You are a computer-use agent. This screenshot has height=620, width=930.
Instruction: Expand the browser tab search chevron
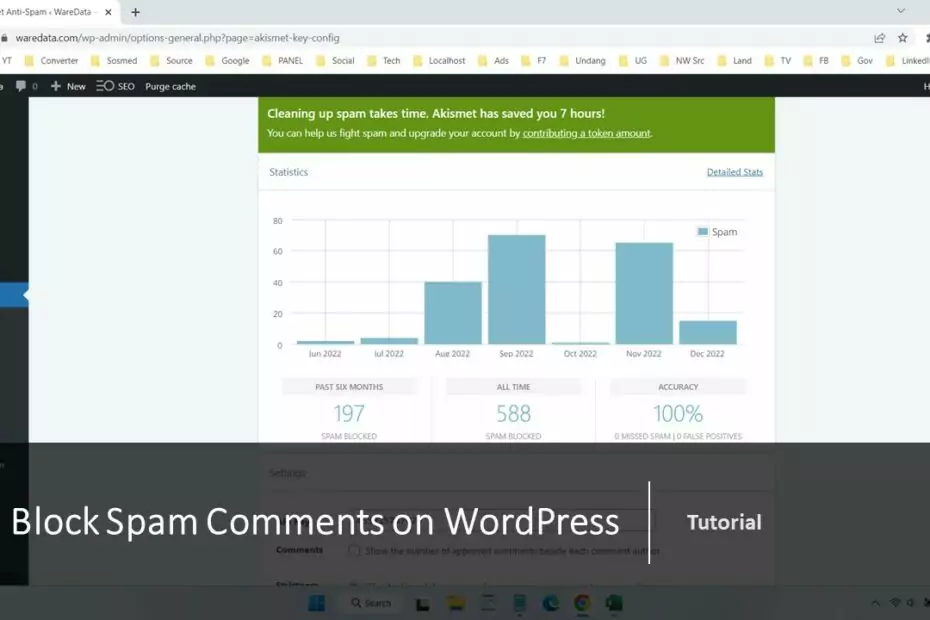pyautogui.click(x=904, y=12)
